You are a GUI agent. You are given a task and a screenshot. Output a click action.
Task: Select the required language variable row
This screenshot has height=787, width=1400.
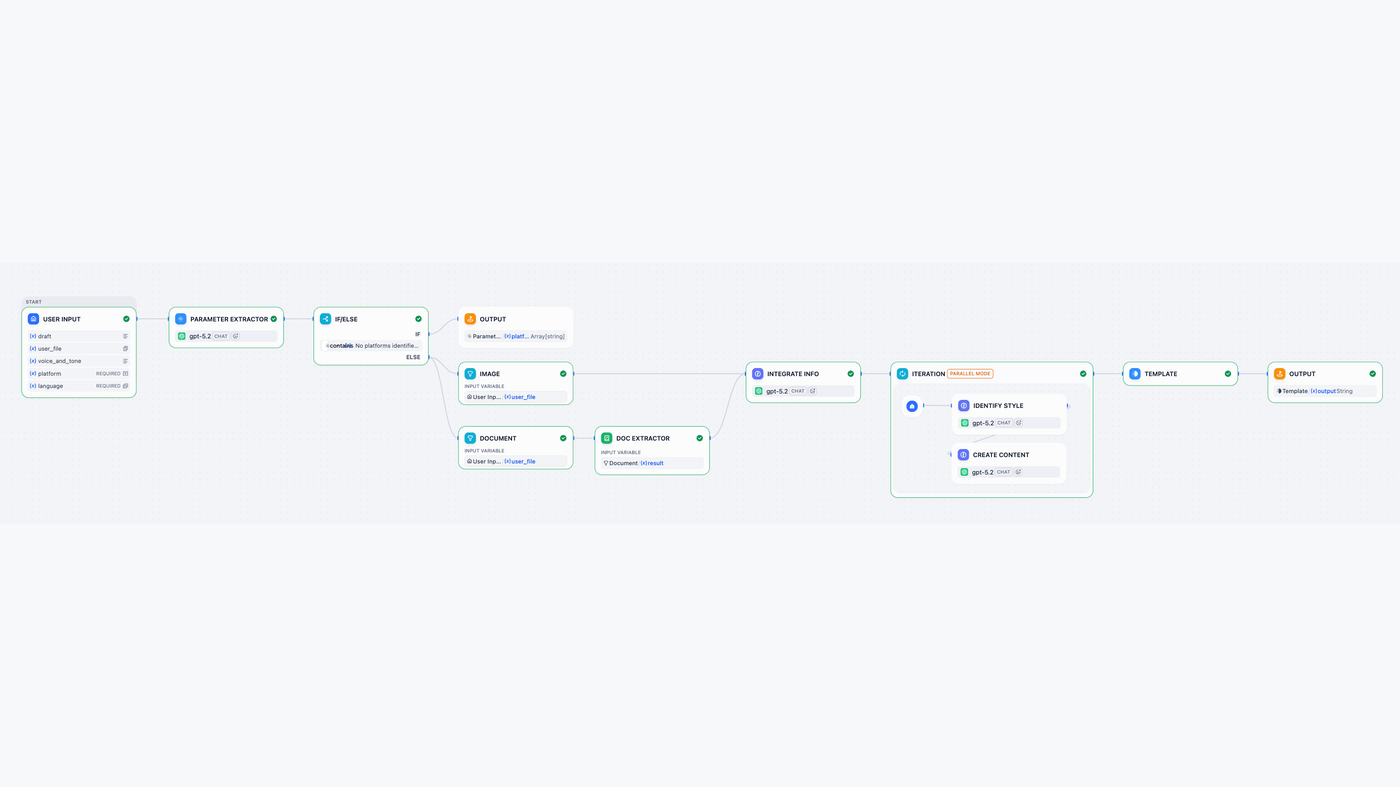[x=79, y=386]
